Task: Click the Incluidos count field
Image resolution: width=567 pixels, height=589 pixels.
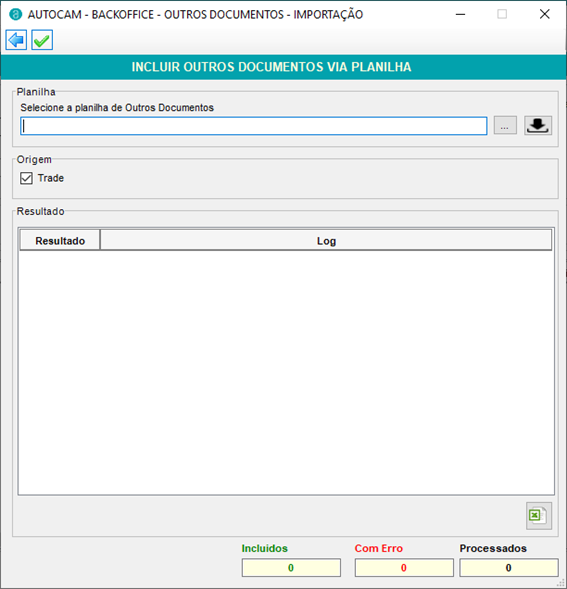Action: (x=291, y=567)
